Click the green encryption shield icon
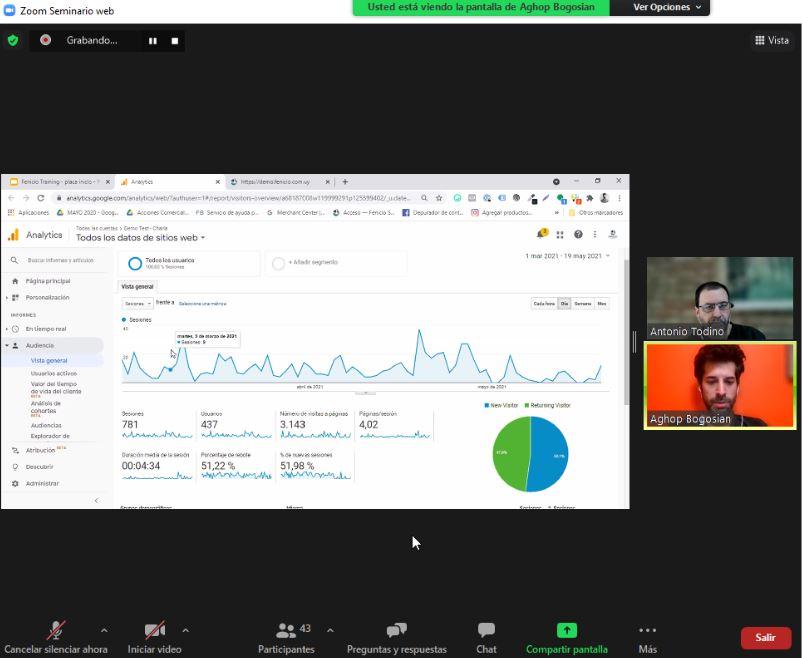This screenshot has width=802, height=658. click(x=13, y=40)
